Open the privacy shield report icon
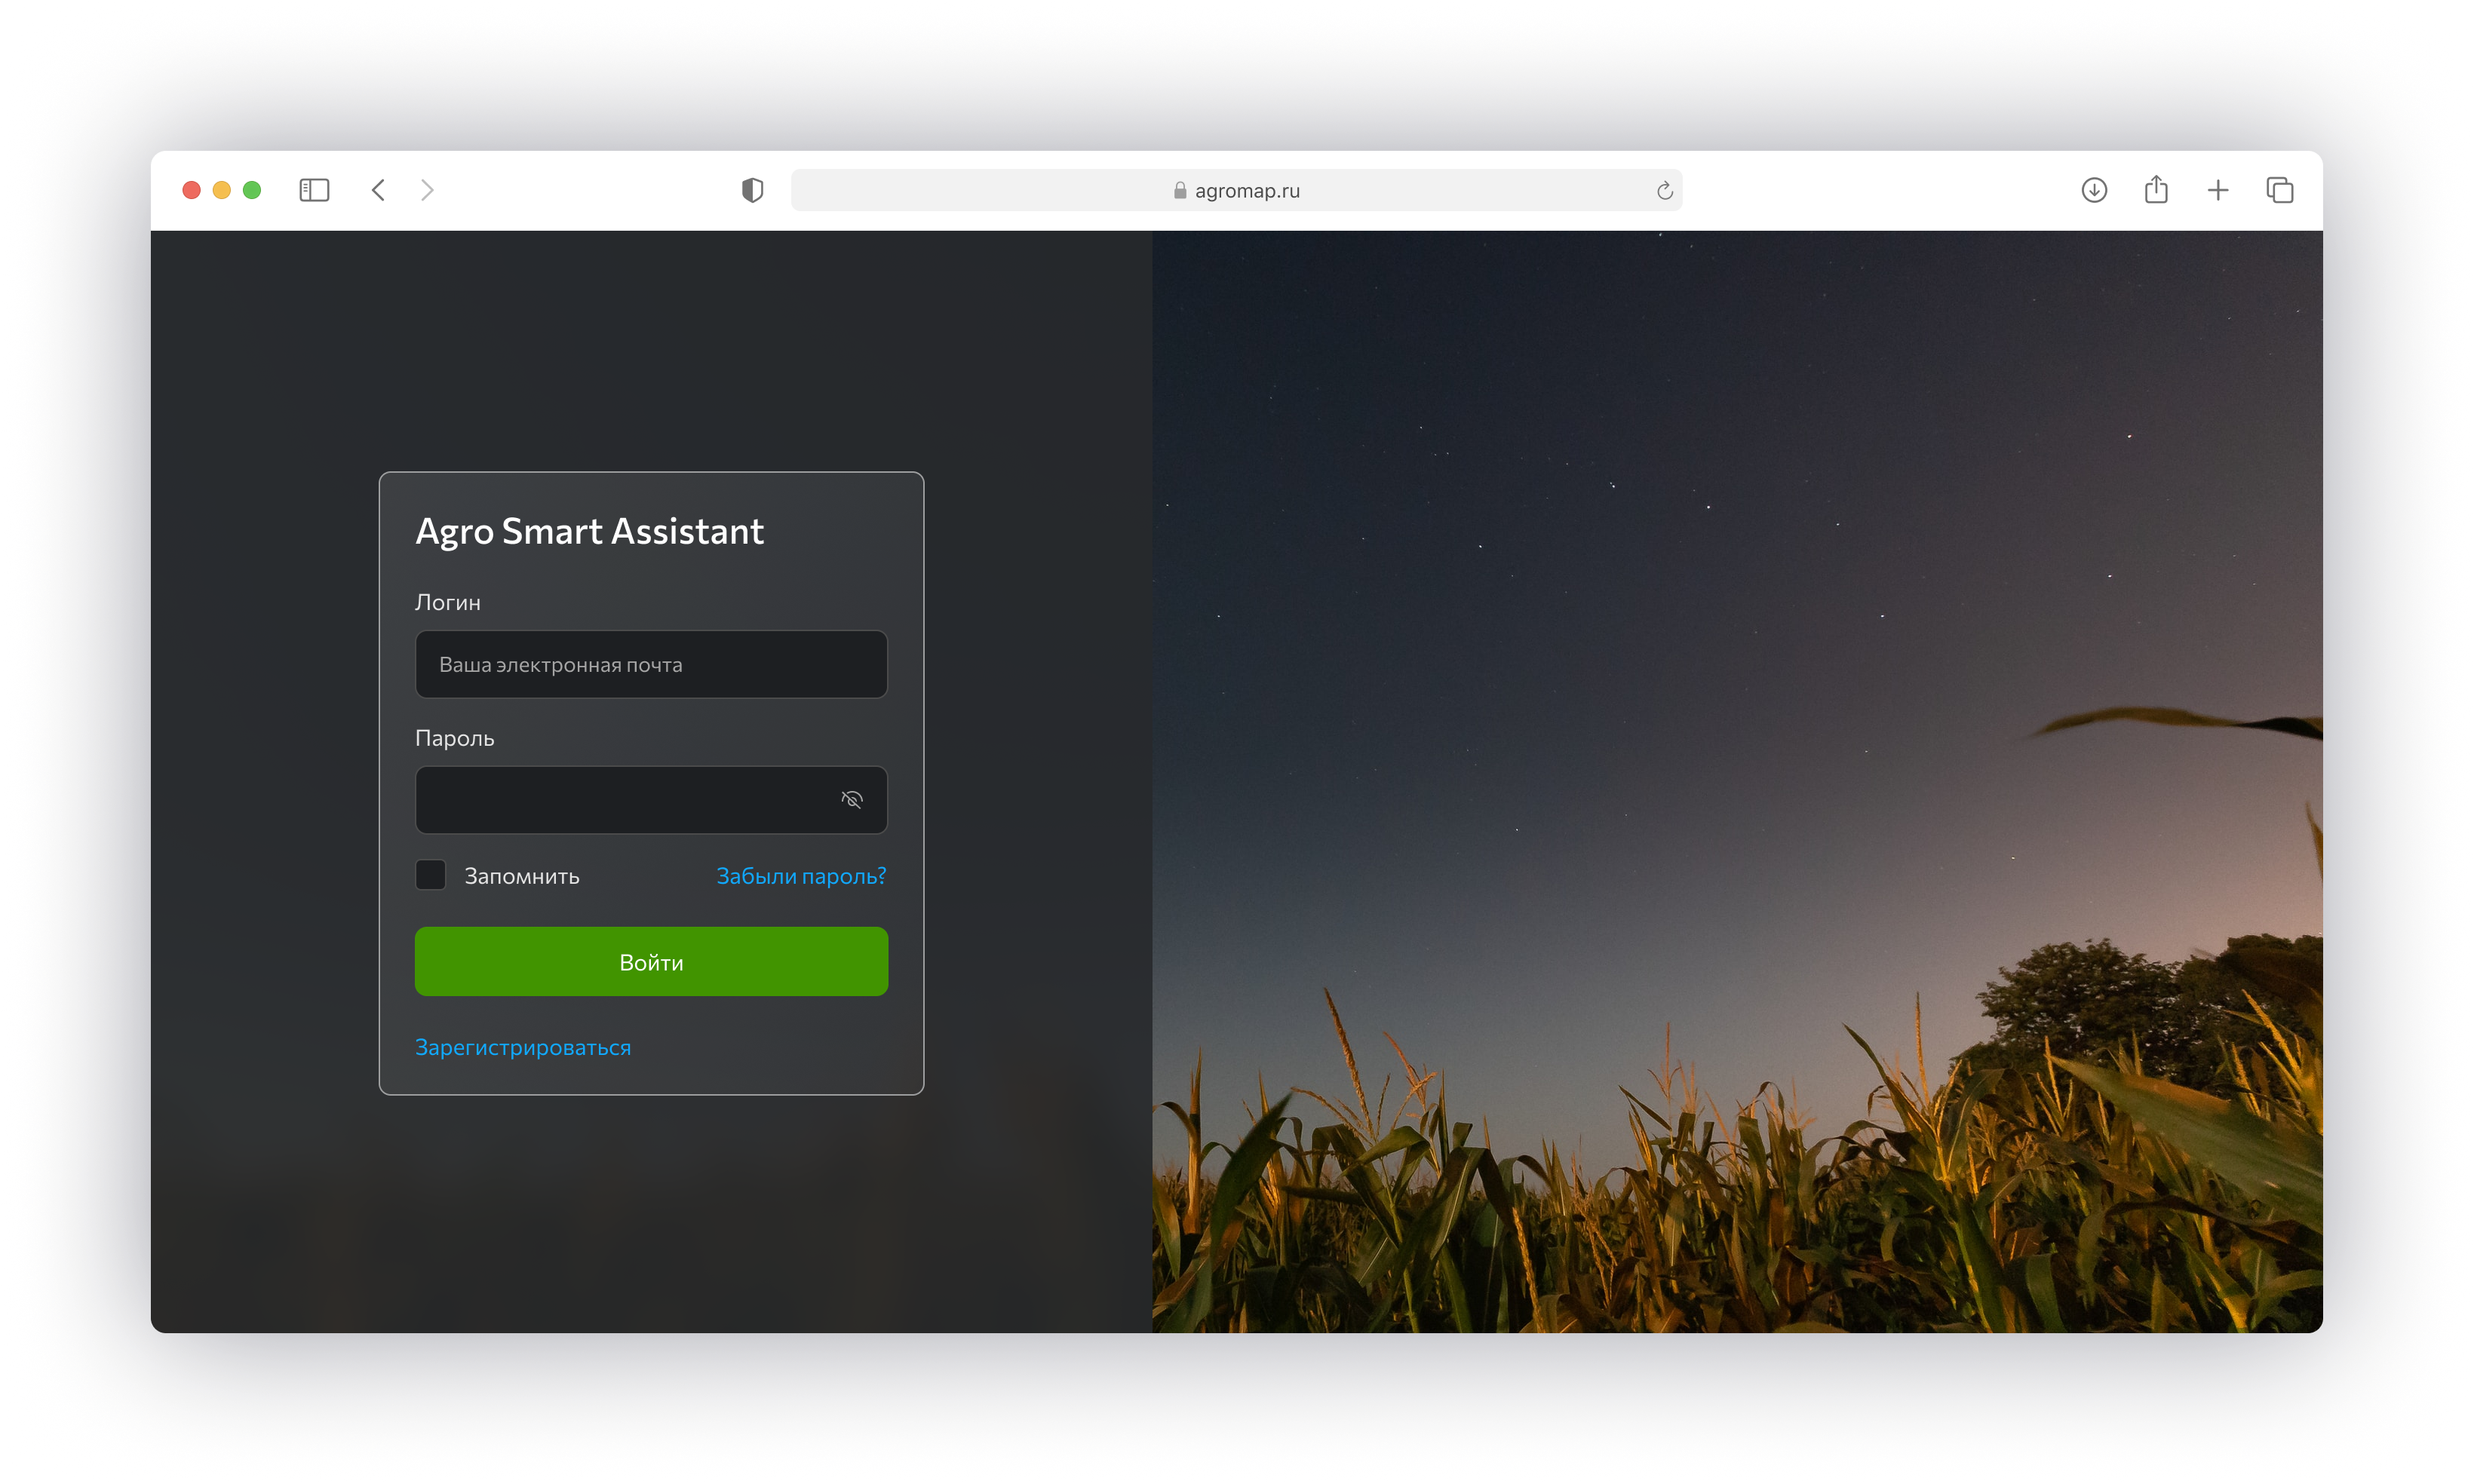 coord(752,190)
